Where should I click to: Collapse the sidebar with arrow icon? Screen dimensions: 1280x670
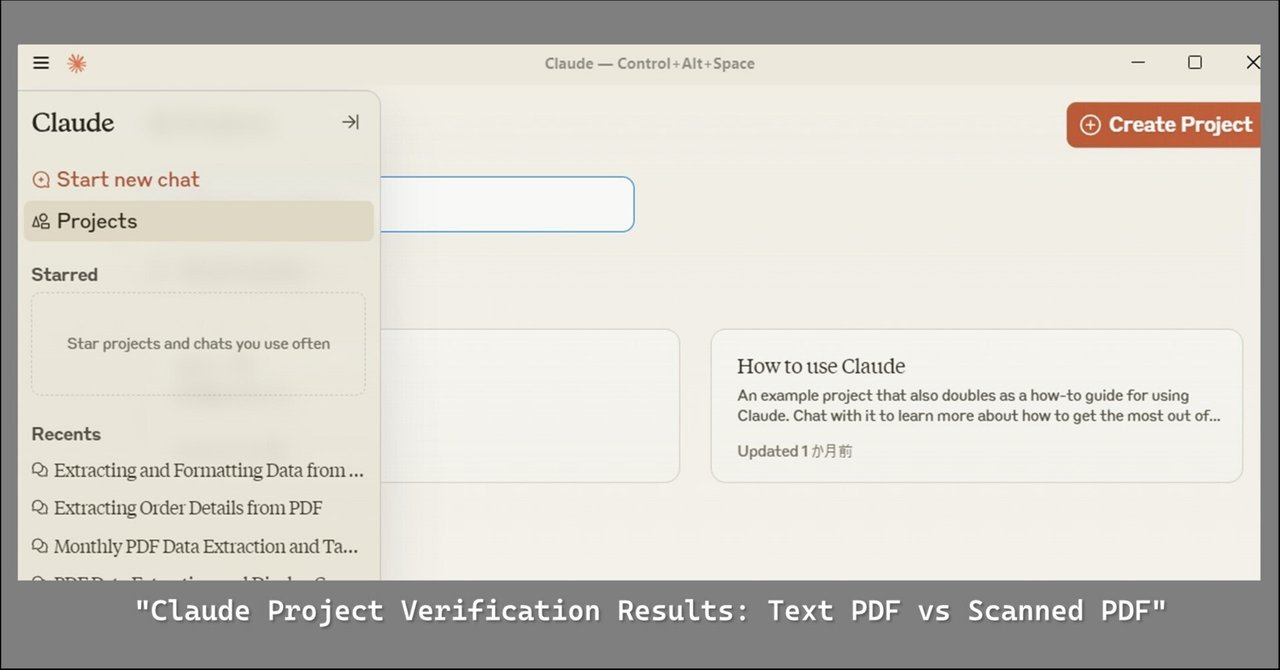pyautogui.click(x=350, y=122)
